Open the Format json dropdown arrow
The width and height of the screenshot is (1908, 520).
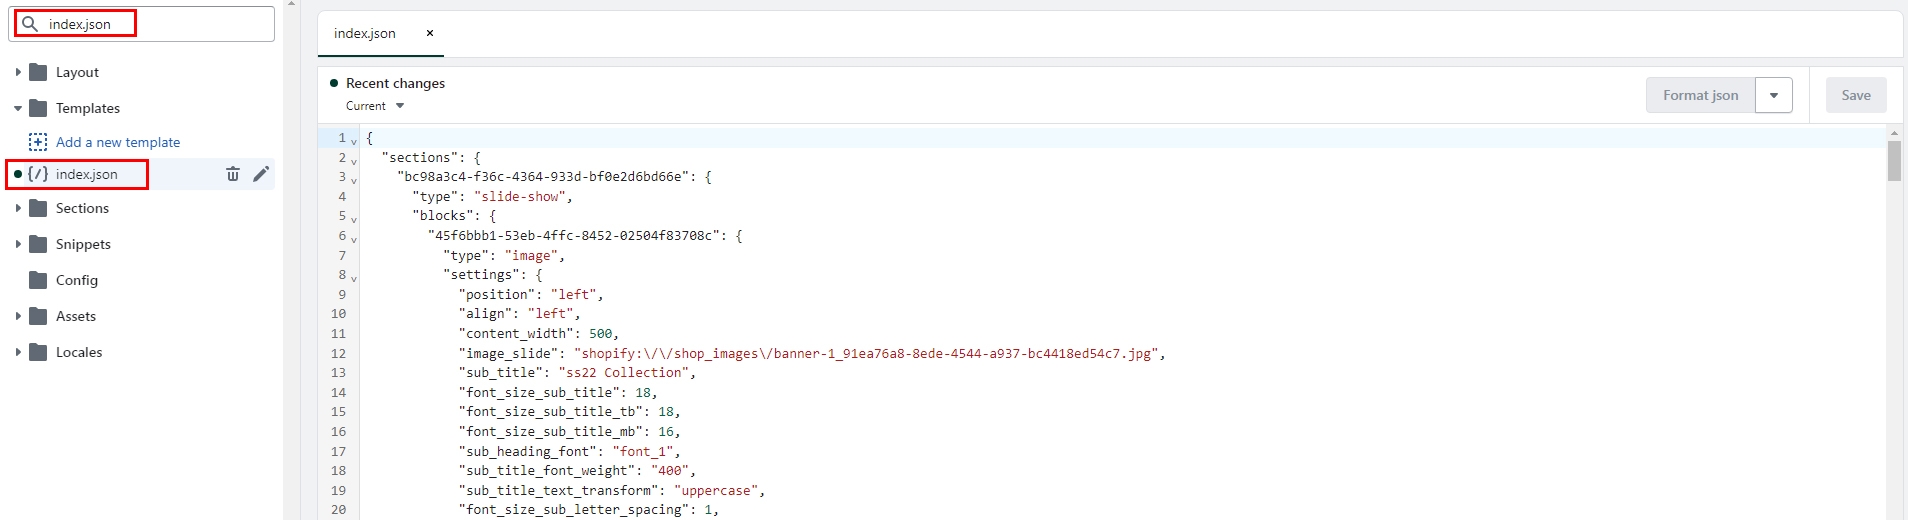[x=1773, y=96]
